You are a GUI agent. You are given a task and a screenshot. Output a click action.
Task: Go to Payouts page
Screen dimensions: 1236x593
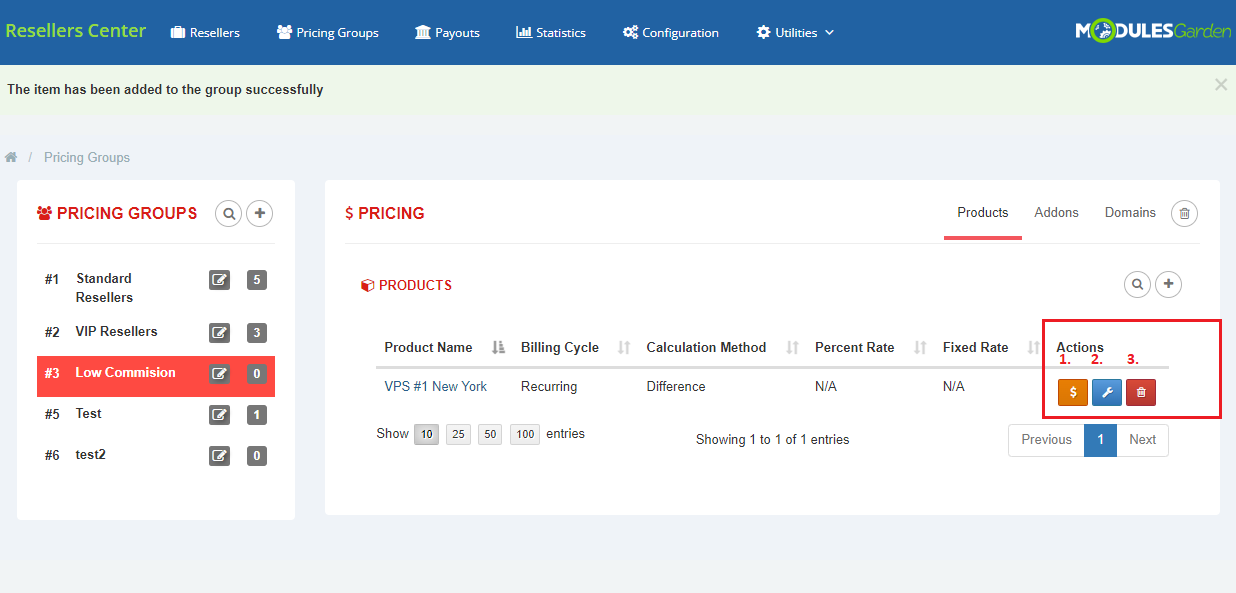(x=447, y=33)
